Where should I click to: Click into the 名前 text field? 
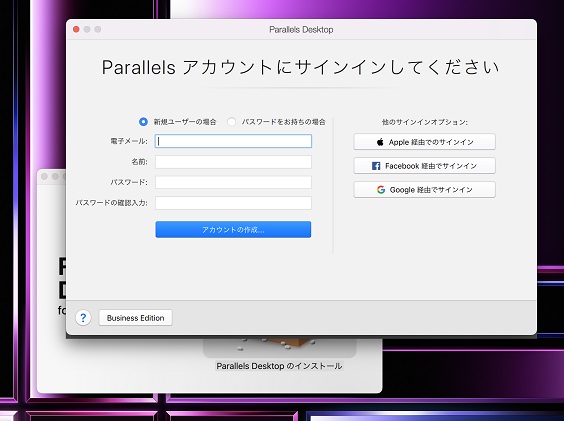[x=233, y=162]
